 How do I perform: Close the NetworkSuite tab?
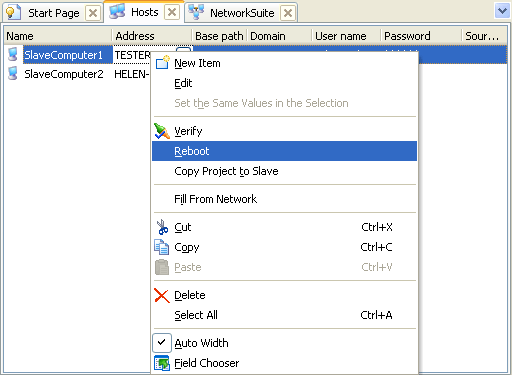click(288, 13)
